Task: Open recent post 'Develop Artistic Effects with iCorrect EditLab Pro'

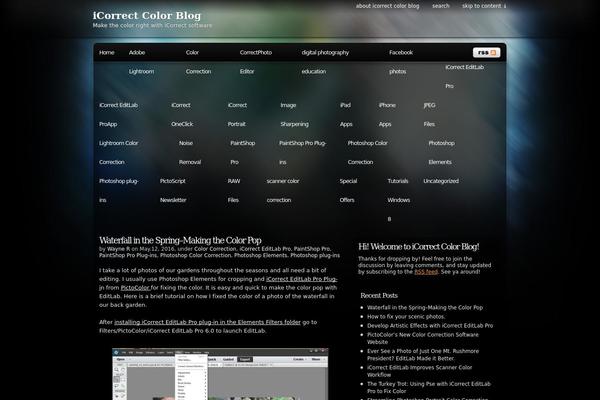Action: 430,326
